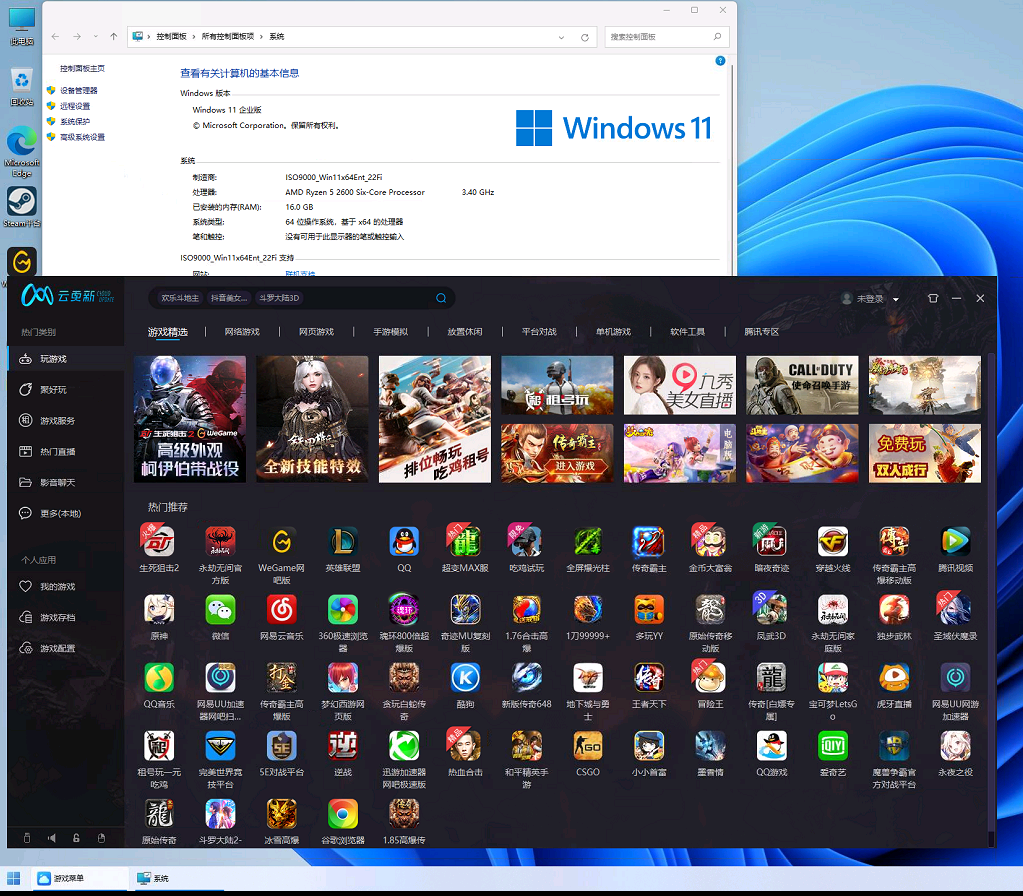Click the 欢乐斗地主 search suggestion tag

point(180,298)
